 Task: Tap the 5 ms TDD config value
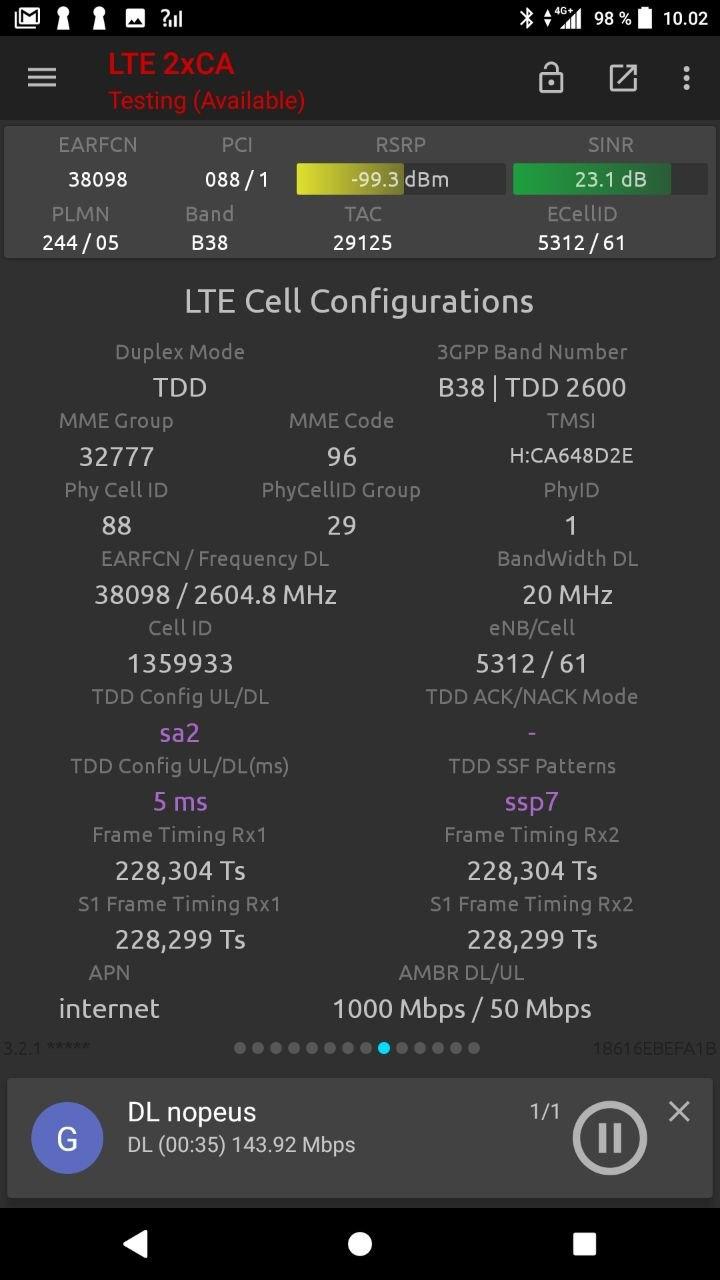point(180,802)
